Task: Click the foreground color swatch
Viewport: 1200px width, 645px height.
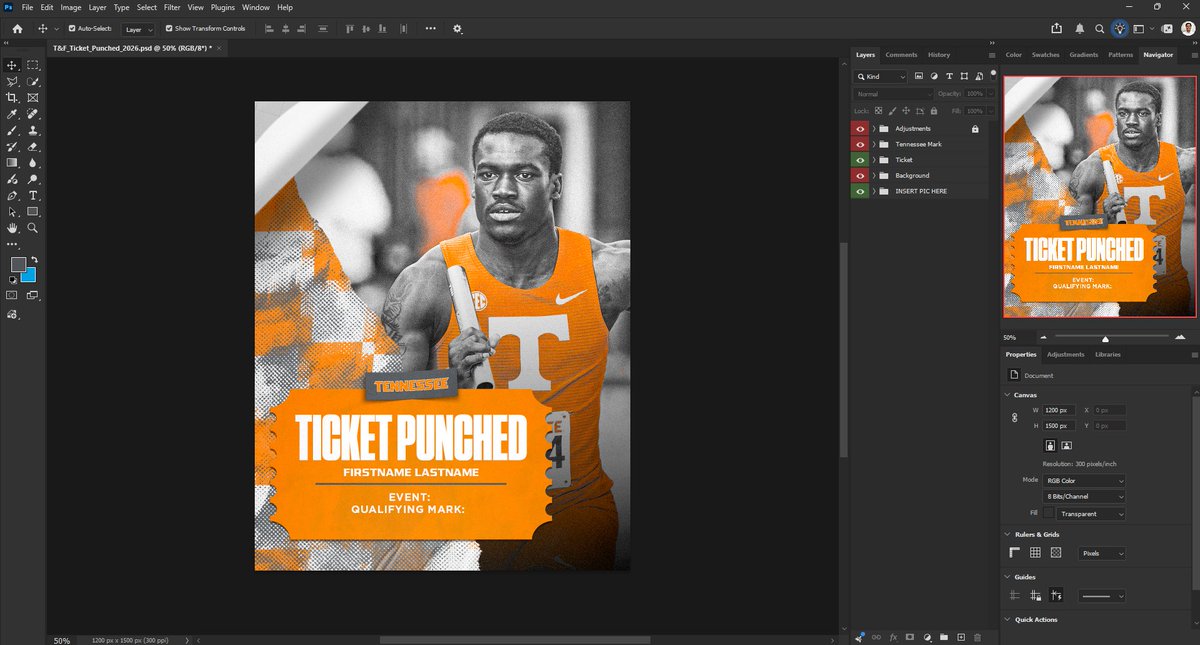Action: [x=18, y=264]
